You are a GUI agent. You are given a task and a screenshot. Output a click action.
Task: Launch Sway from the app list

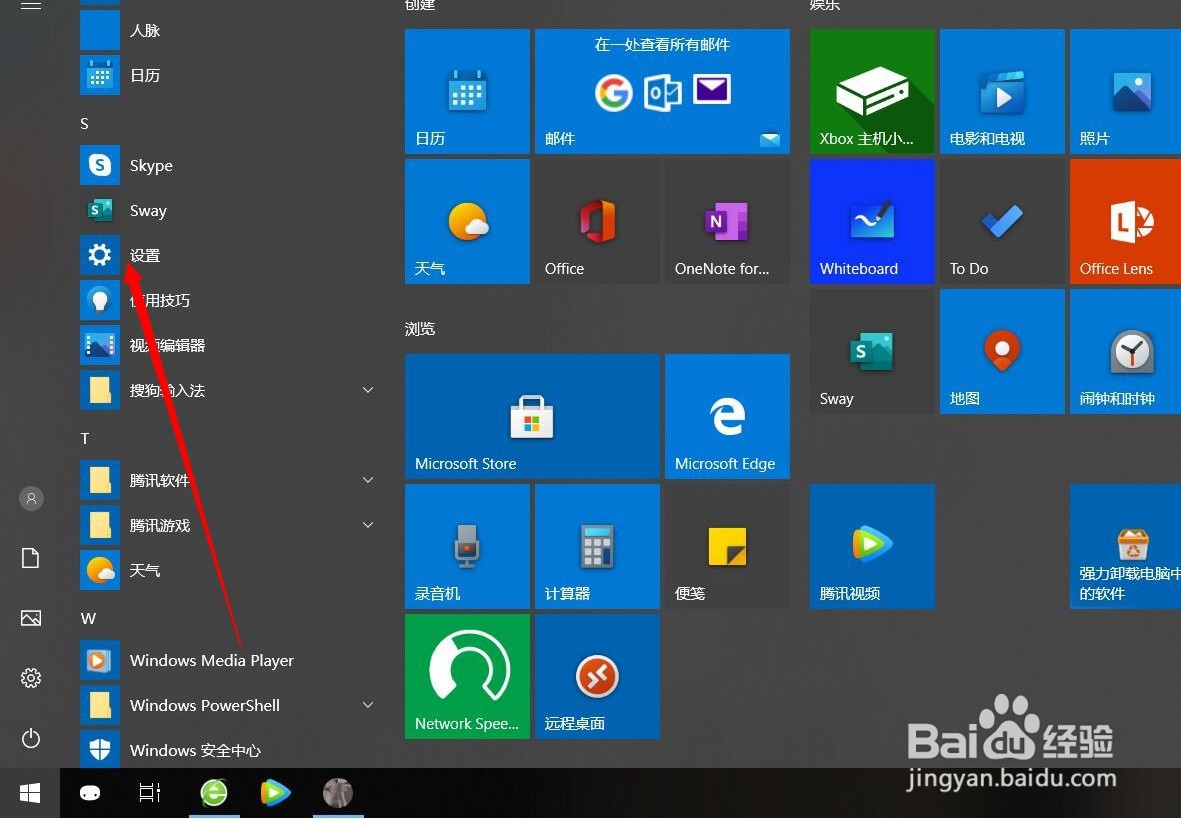[x=226, y=210]
